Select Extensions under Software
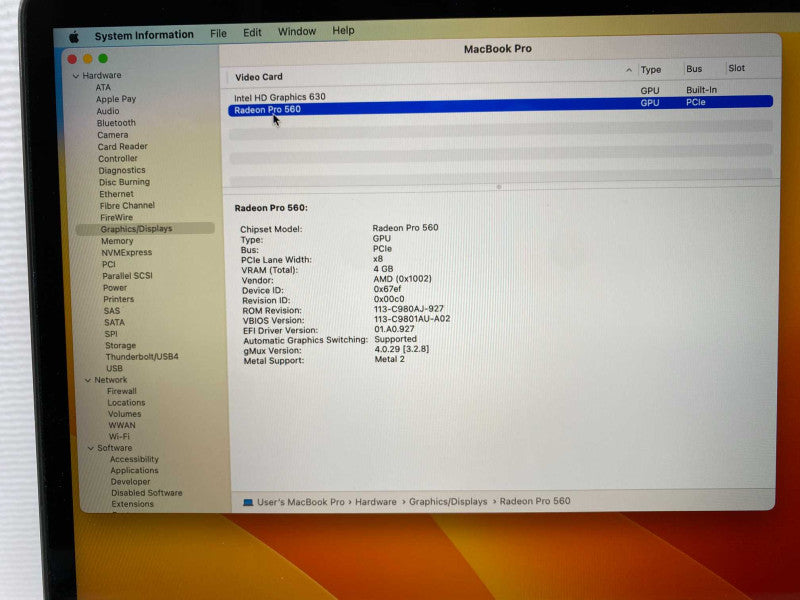This screenshot has width=800, height=600. click(132, 504)
